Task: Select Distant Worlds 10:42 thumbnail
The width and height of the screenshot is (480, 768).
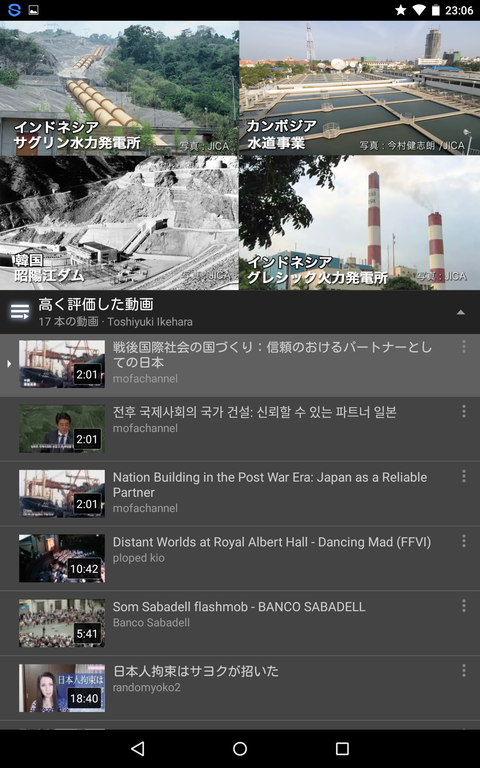Action: pyautogui.click(x=62, y=558)
